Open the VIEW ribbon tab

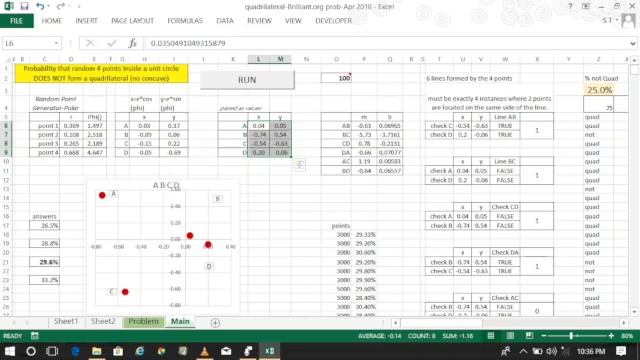click(x=293, y=21)
